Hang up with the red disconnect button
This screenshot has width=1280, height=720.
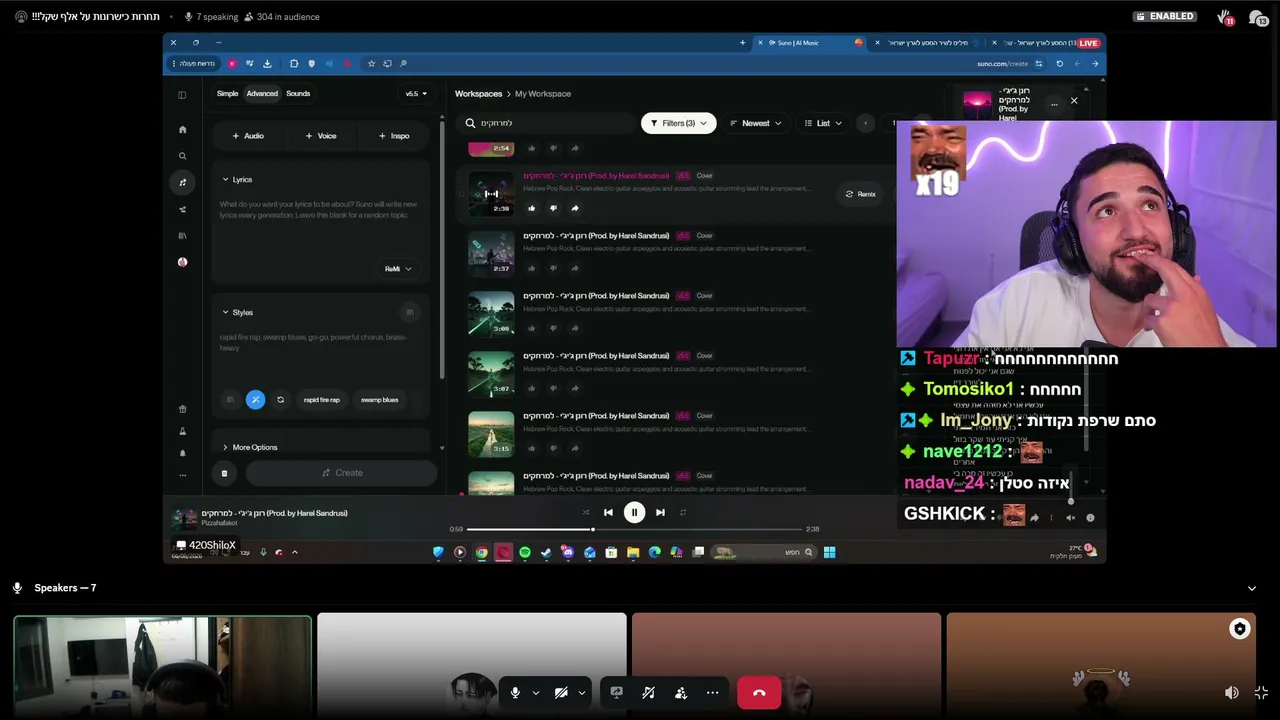[759, 692]
